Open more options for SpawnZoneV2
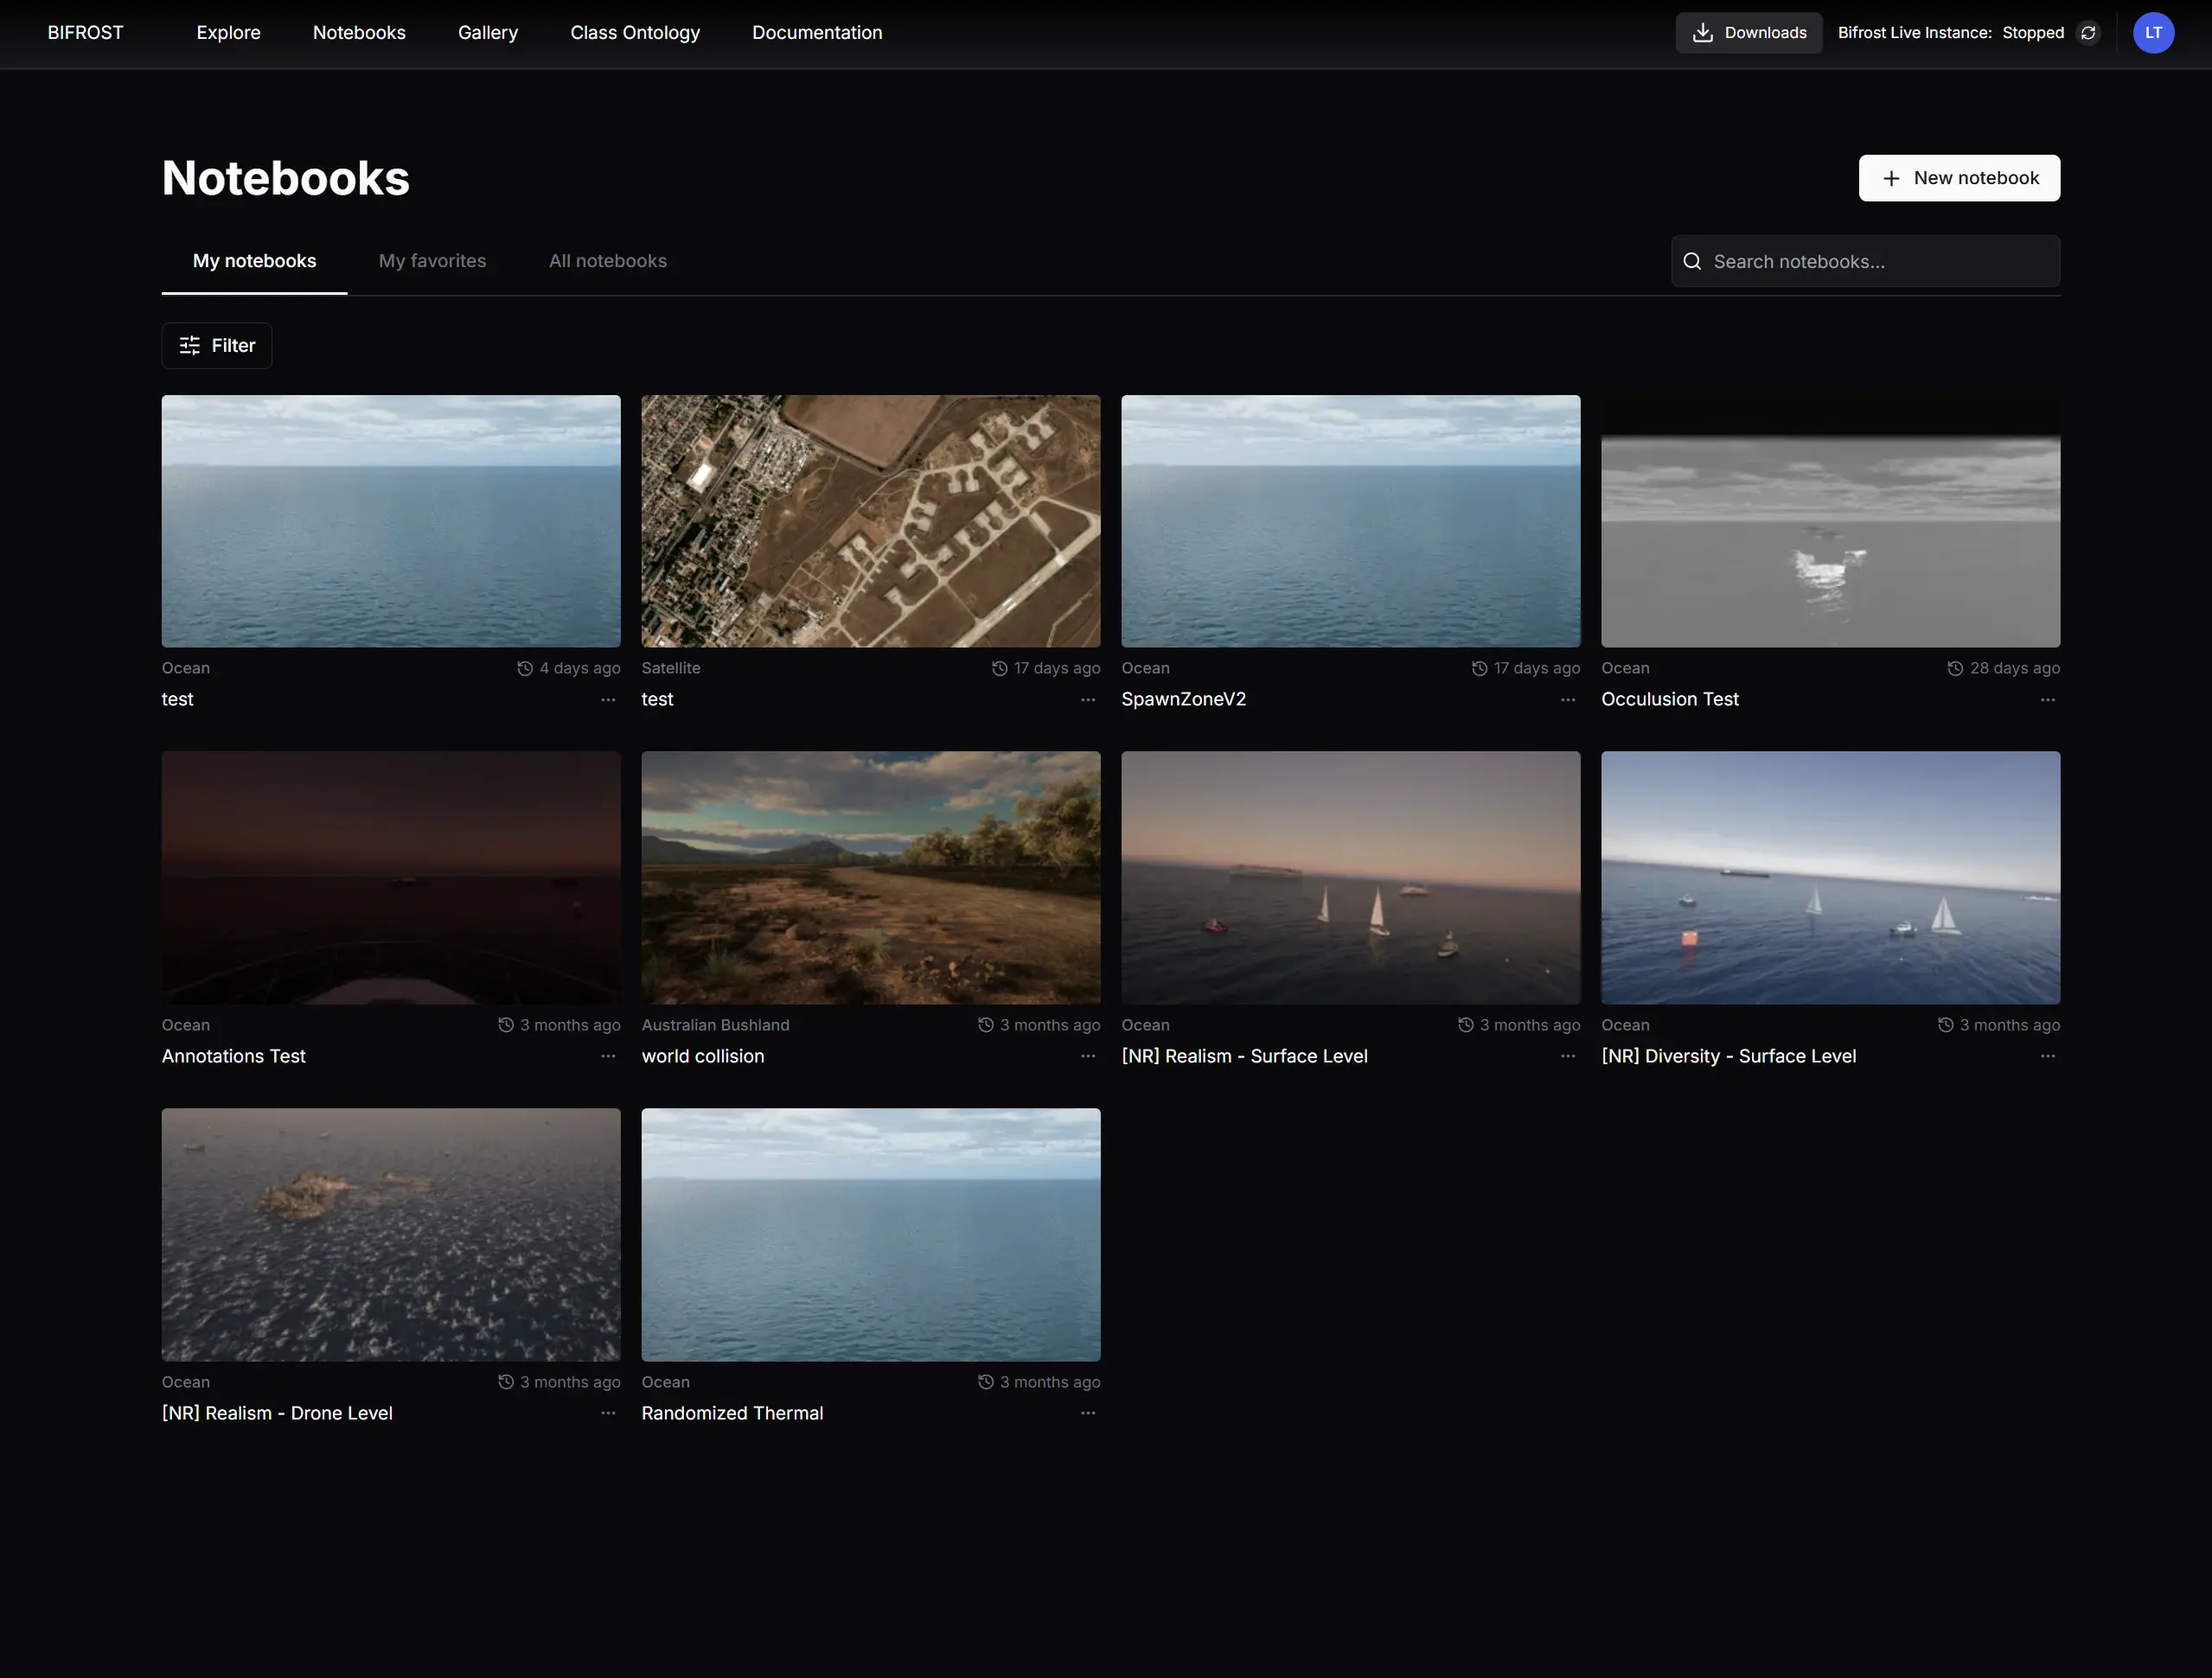2212x1678 pixels. pos(1568,700)
